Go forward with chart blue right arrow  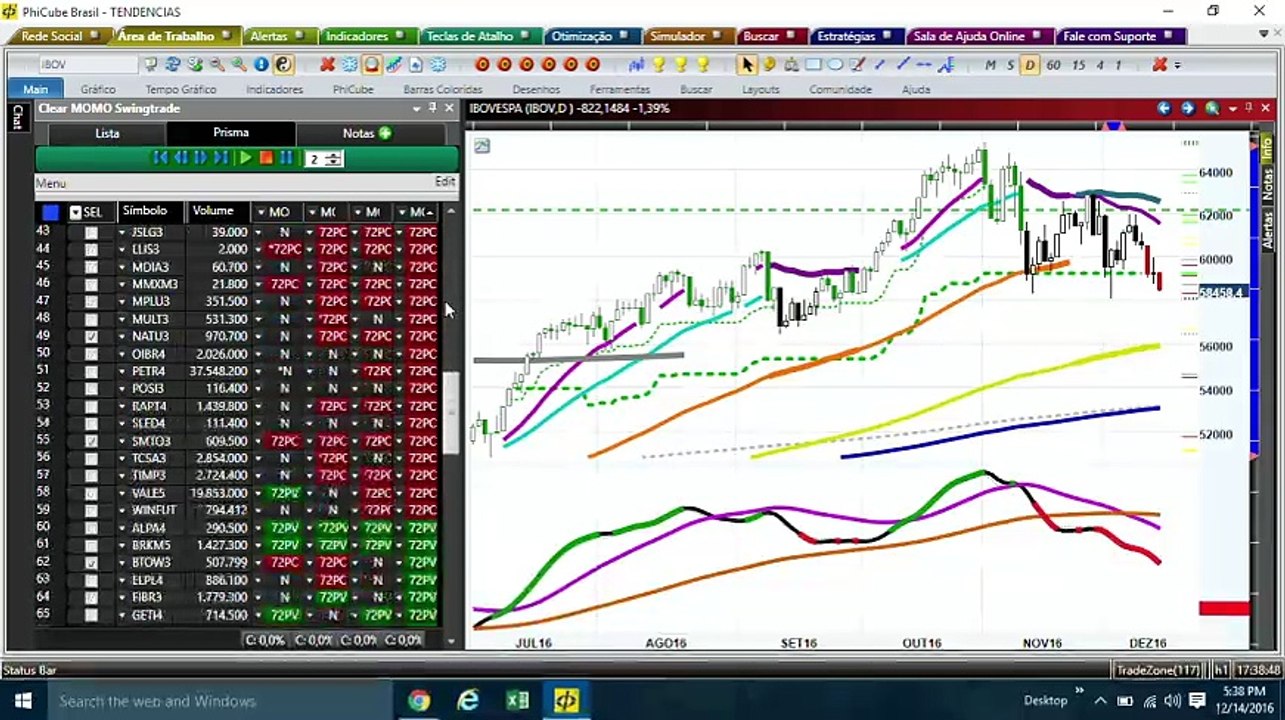coord(1187,108)
